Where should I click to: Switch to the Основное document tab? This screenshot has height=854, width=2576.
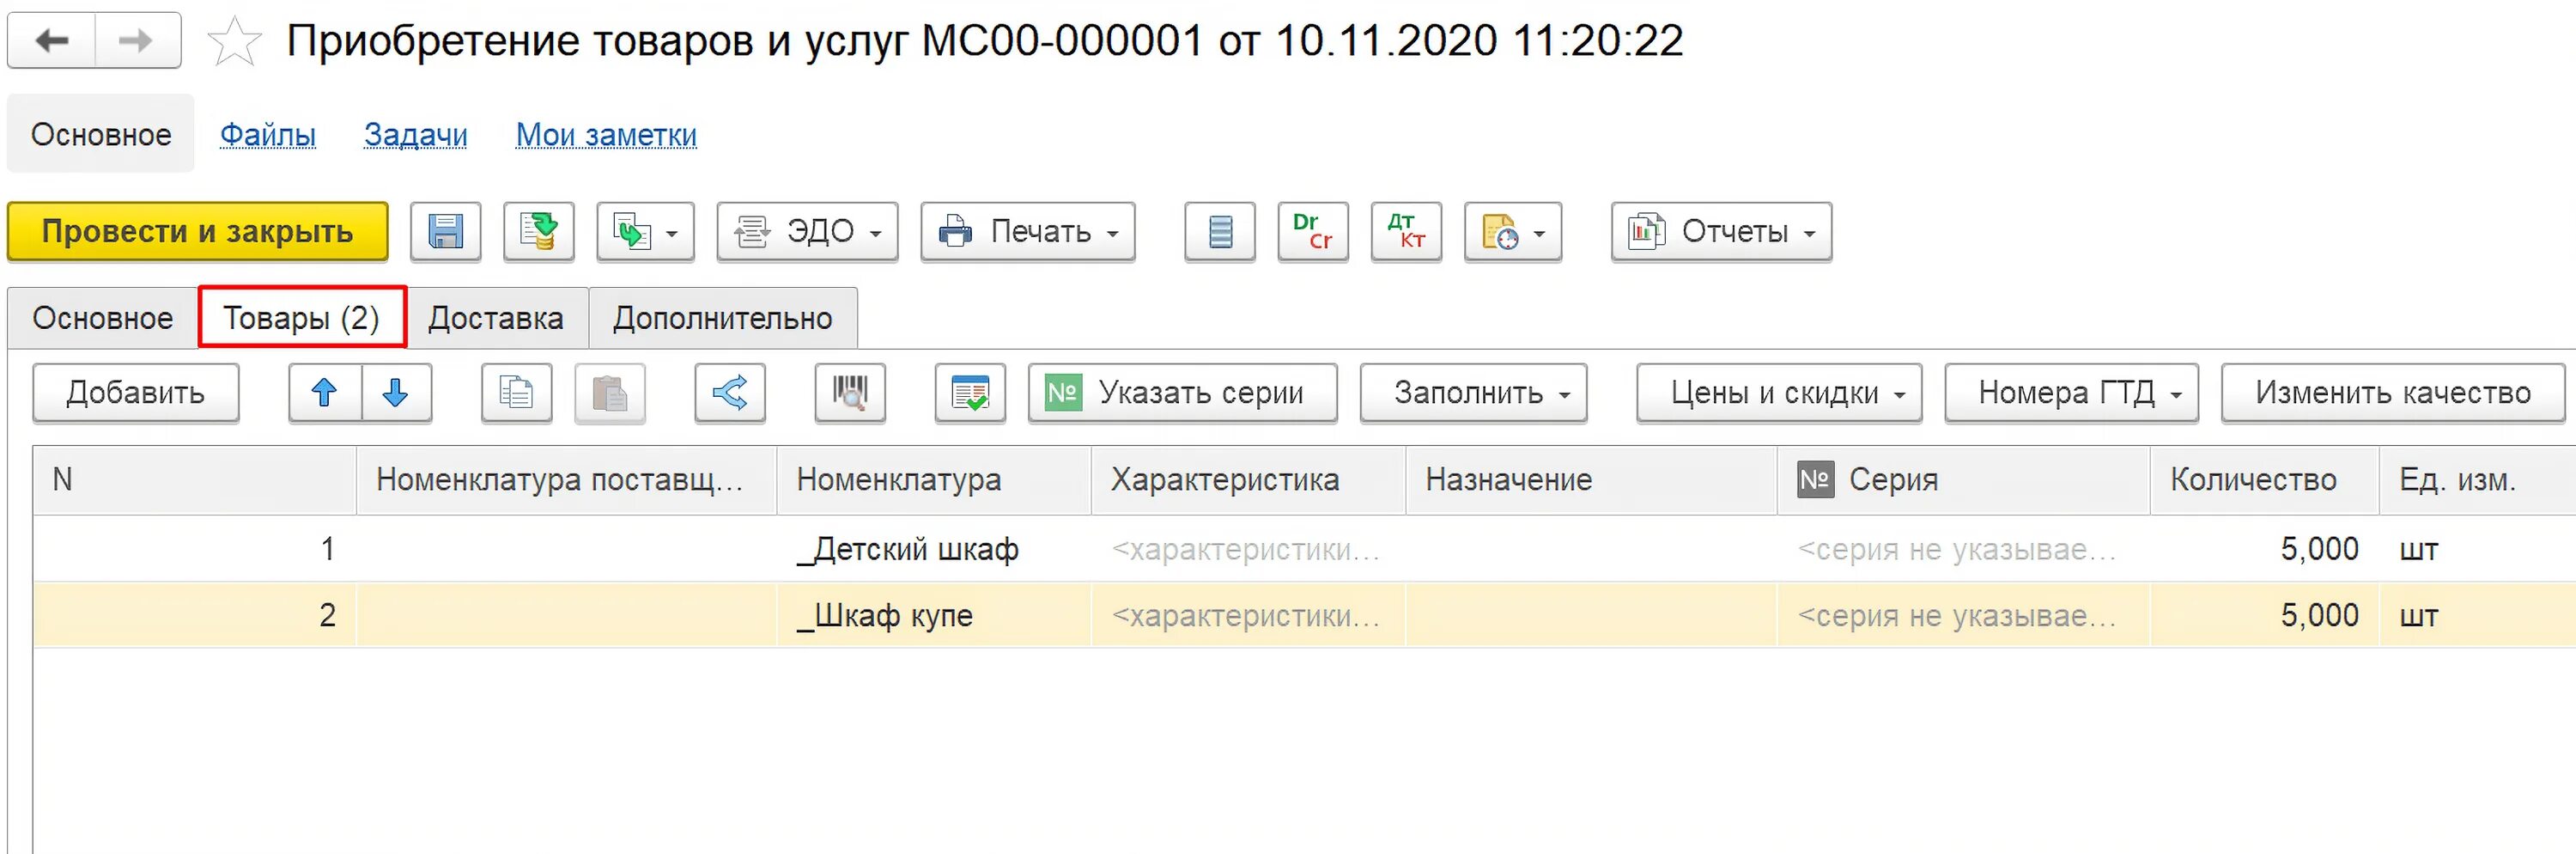pos(103,318)
